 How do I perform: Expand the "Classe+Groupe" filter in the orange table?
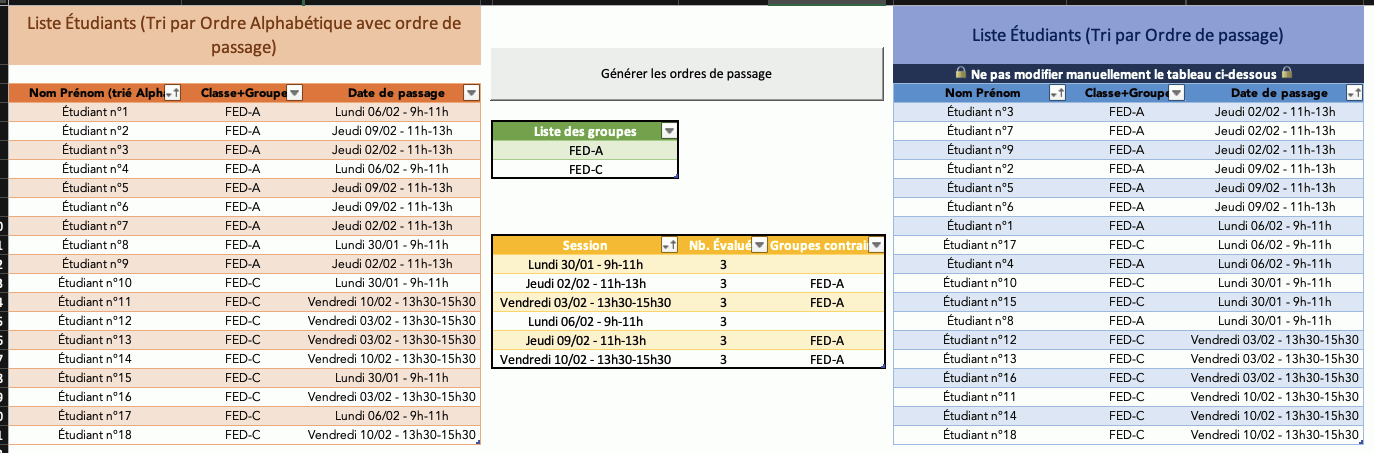pyautogui.click(x=294, y=92)
